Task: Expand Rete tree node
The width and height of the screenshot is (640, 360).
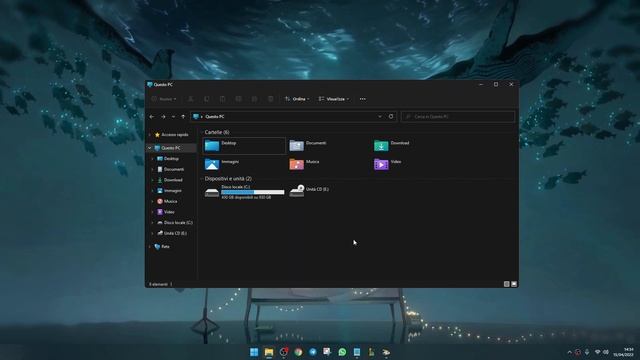Action: click(150, 247)
